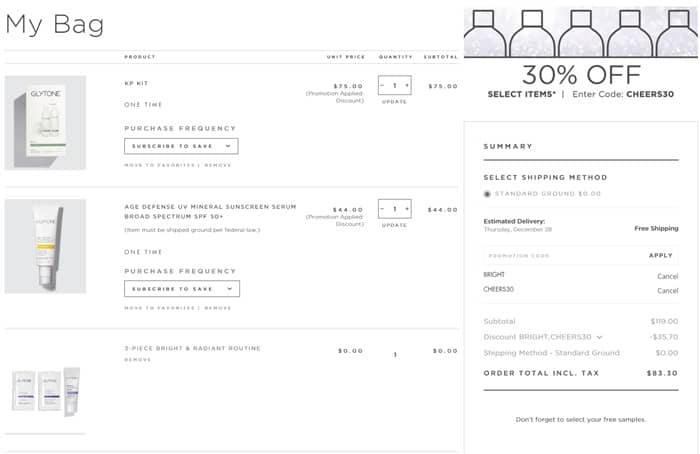Apply the promotion code
Screen dimensions: 700x454
click(x=661, y=255)
